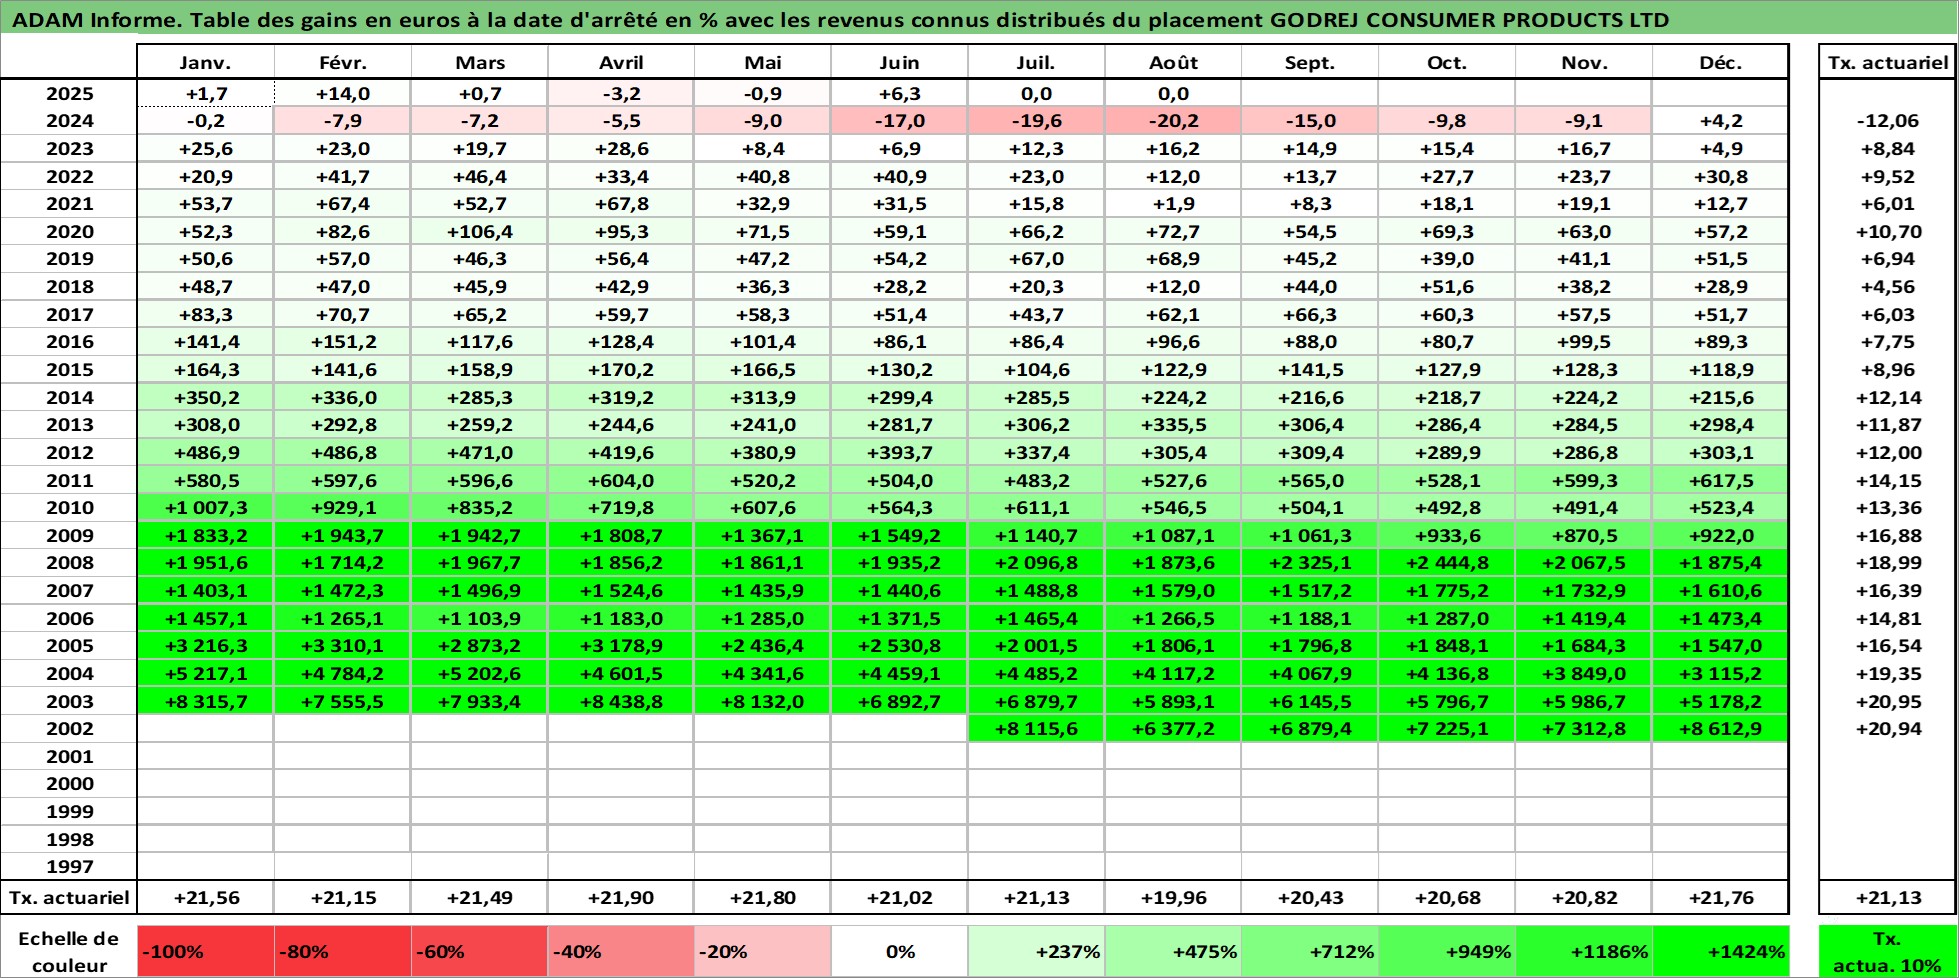Click the 'Tx. actua. 10%' green cell

1887,951
